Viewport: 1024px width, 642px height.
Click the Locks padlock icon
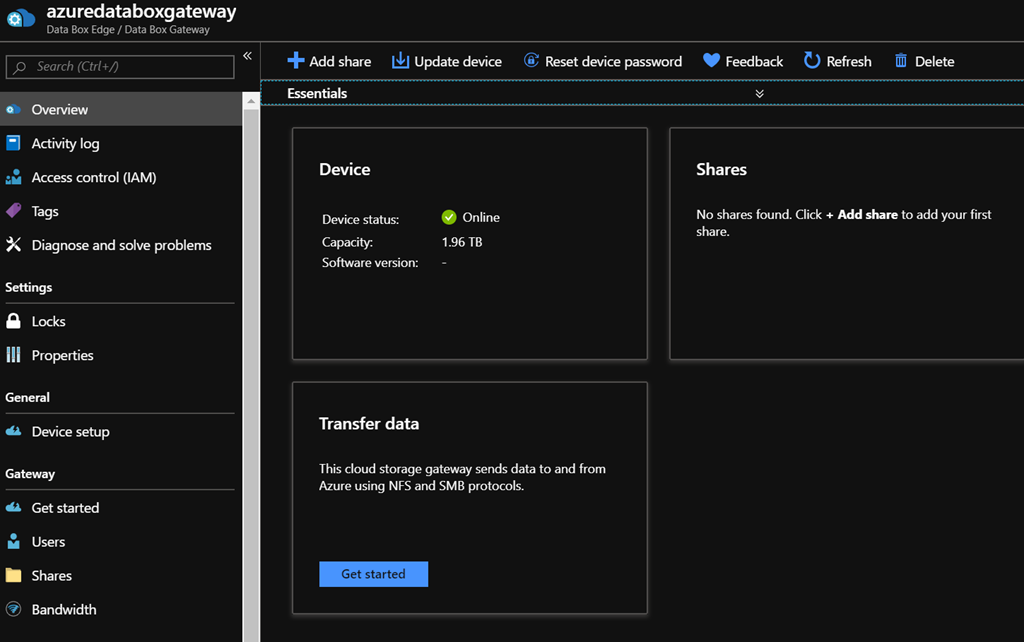[14, 321]
